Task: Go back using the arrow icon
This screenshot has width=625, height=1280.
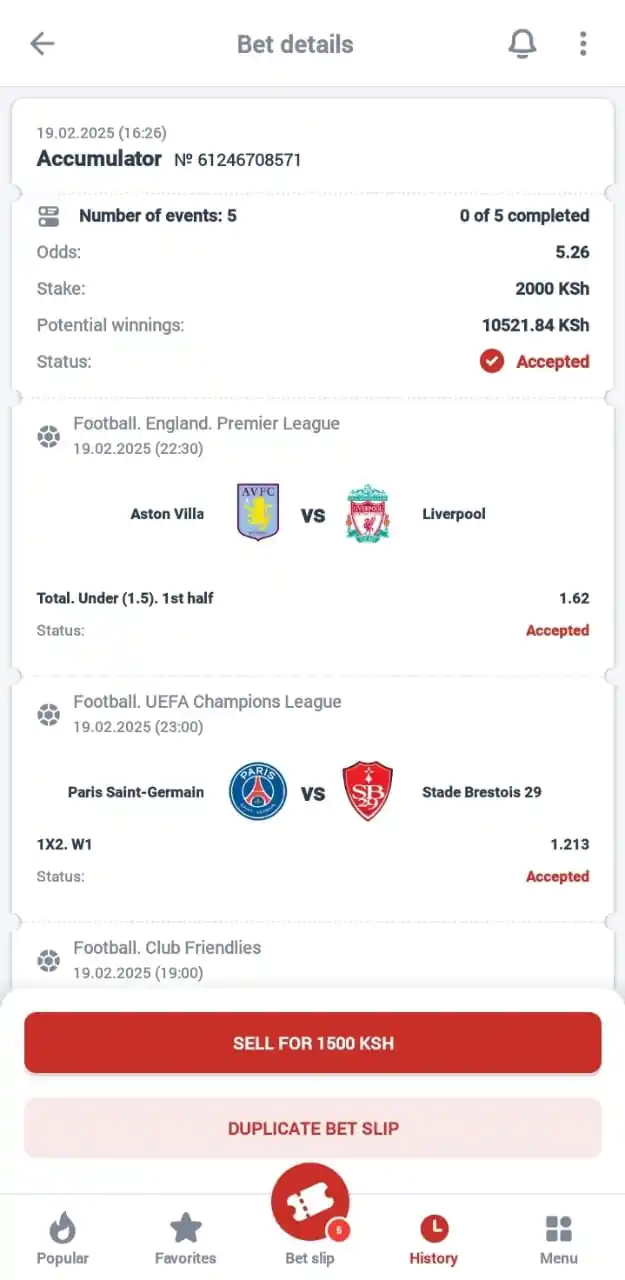Action: point(42,43)
